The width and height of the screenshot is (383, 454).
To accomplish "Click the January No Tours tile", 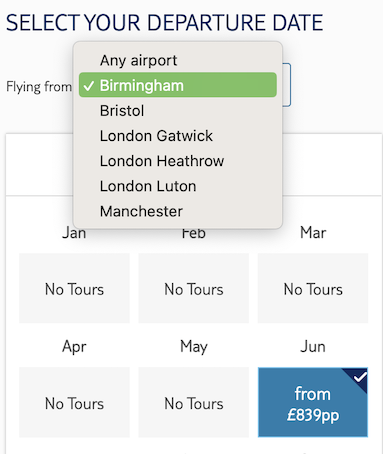I will tap(74, 288).
